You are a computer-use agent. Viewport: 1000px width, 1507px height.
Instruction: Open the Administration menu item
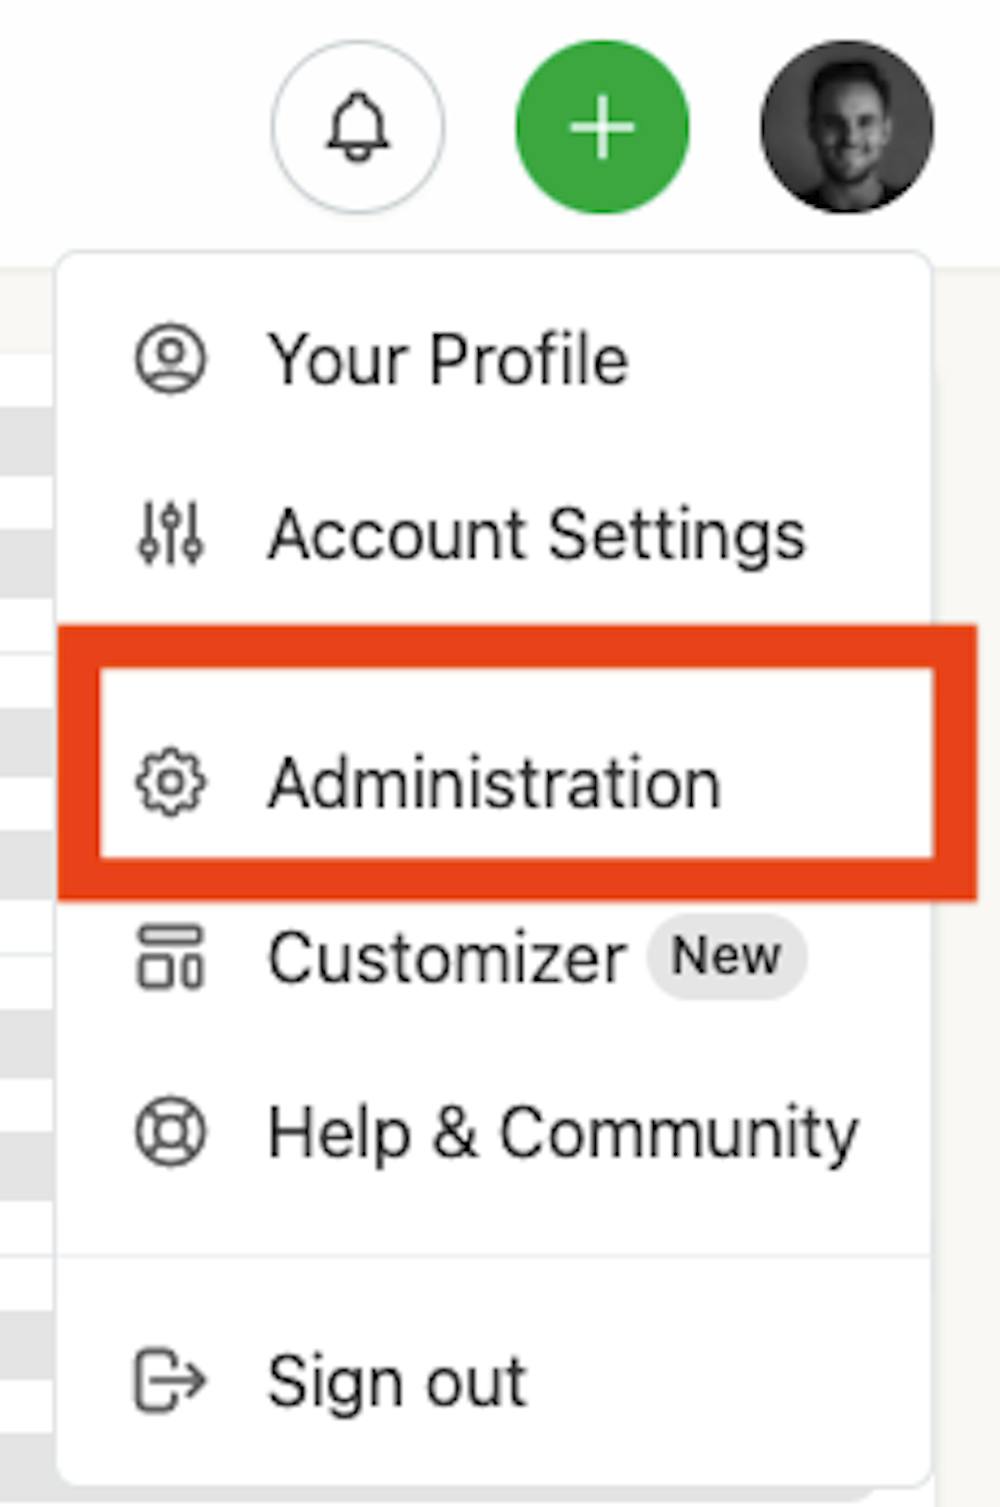[x=494, y=782]
